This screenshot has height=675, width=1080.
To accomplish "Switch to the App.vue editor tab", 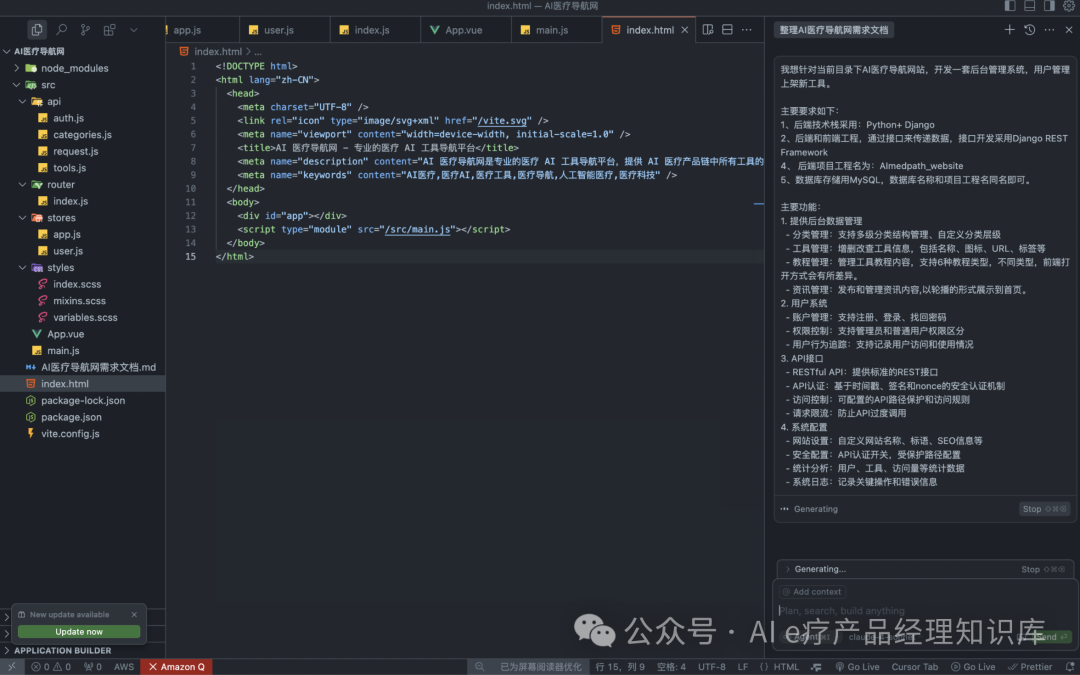I will pyautogui.click(x=466, y=30).
